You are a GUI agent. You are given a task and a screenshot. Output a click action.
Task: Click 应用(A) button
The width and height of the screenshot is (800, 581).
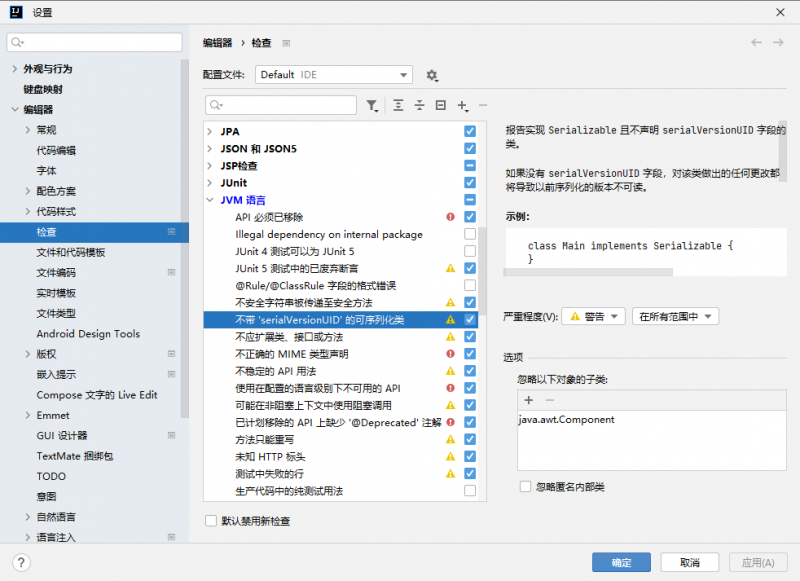click(x=758, y=563)
